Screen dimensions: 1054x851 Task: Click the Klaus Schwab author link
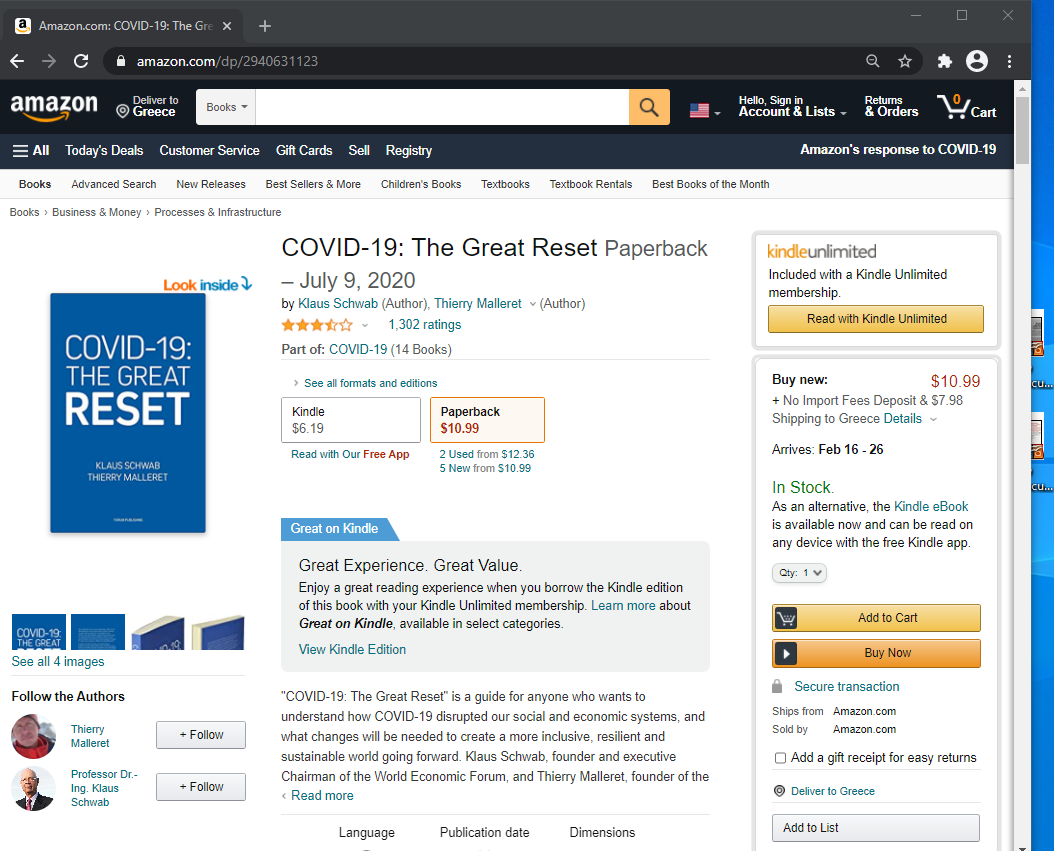[338, 304]
